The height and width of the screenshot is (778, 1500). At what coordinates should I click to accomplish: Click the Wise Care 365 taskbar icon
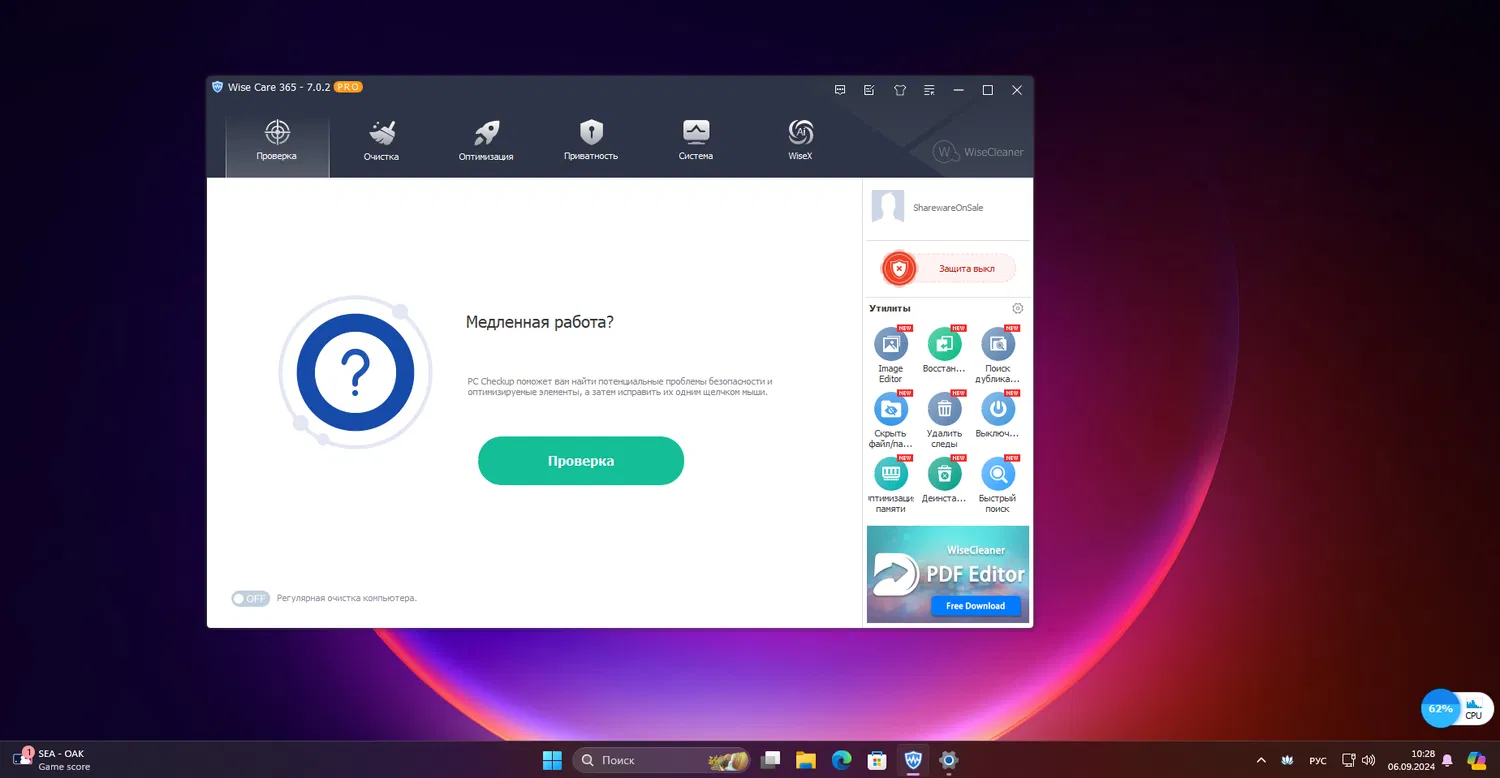pos(913,760)
